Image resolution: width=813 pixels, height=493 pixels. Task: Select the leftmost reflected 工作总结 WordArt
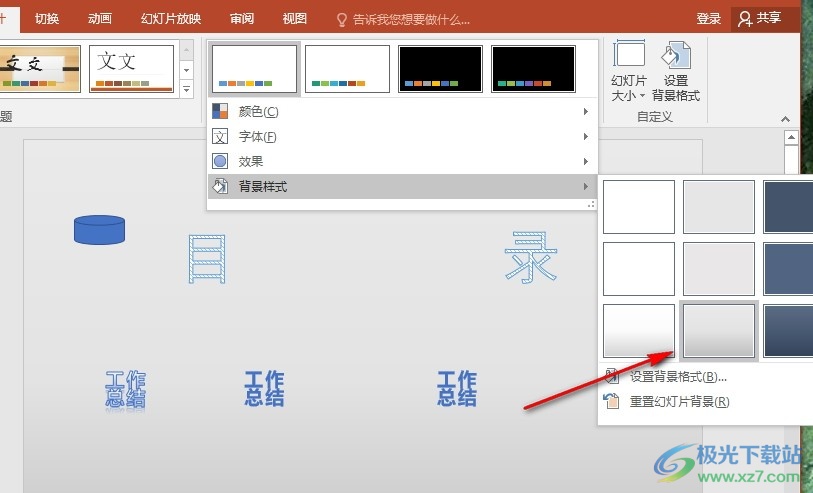[x=125, y=390]
